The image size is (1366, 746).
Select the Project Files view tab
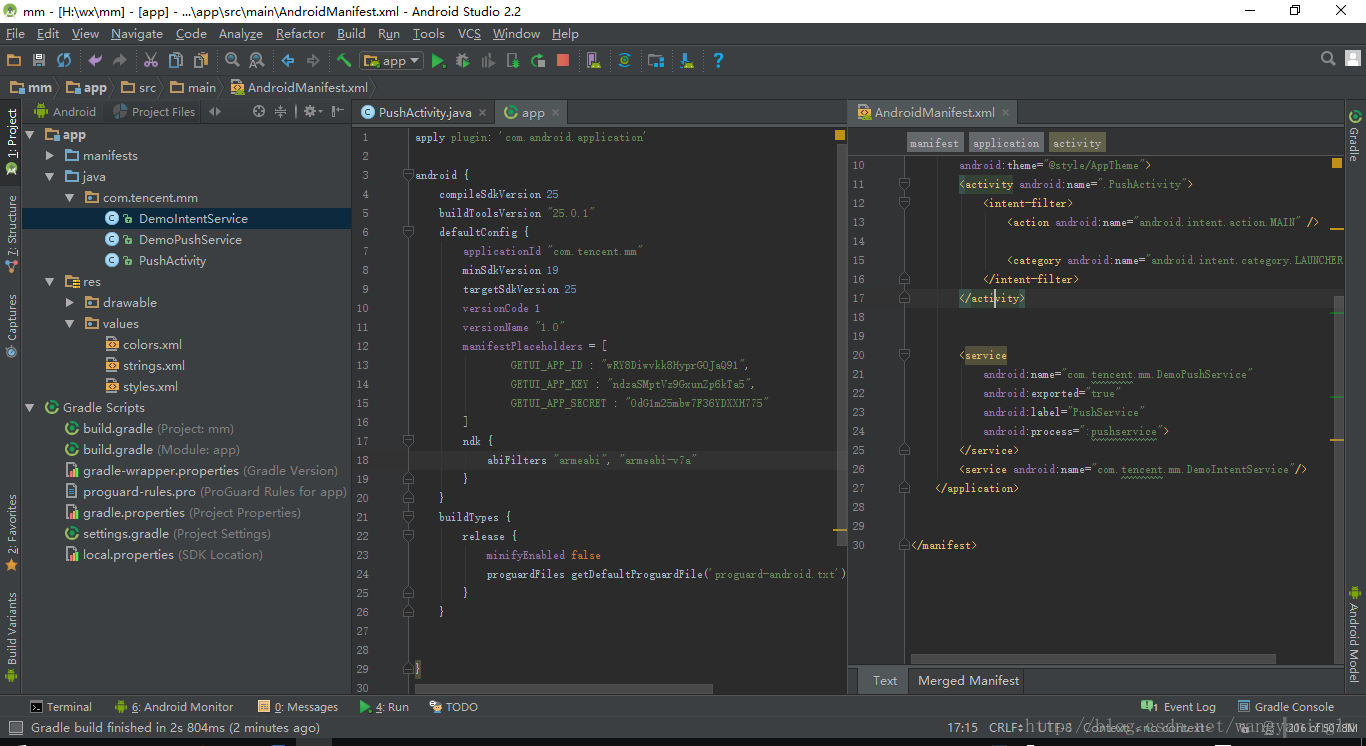[154, 112]
